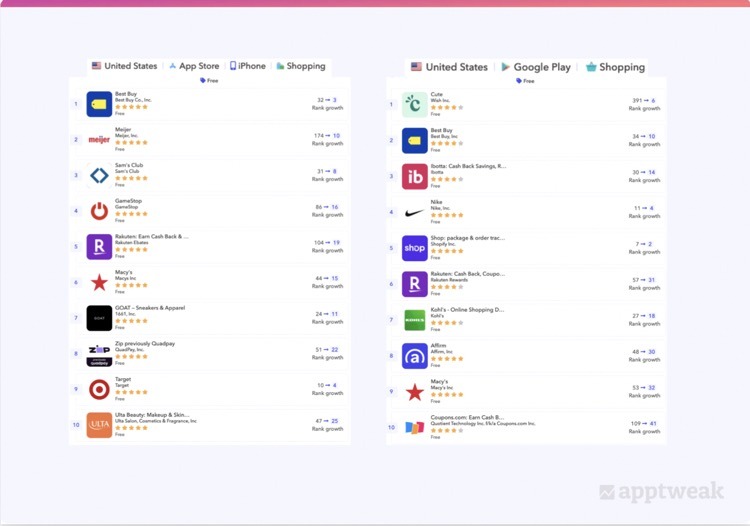Click Macy's star icon in App Store list
This screenshot has height=526, width=750.
pyautogui.click(x=99, y=283)
